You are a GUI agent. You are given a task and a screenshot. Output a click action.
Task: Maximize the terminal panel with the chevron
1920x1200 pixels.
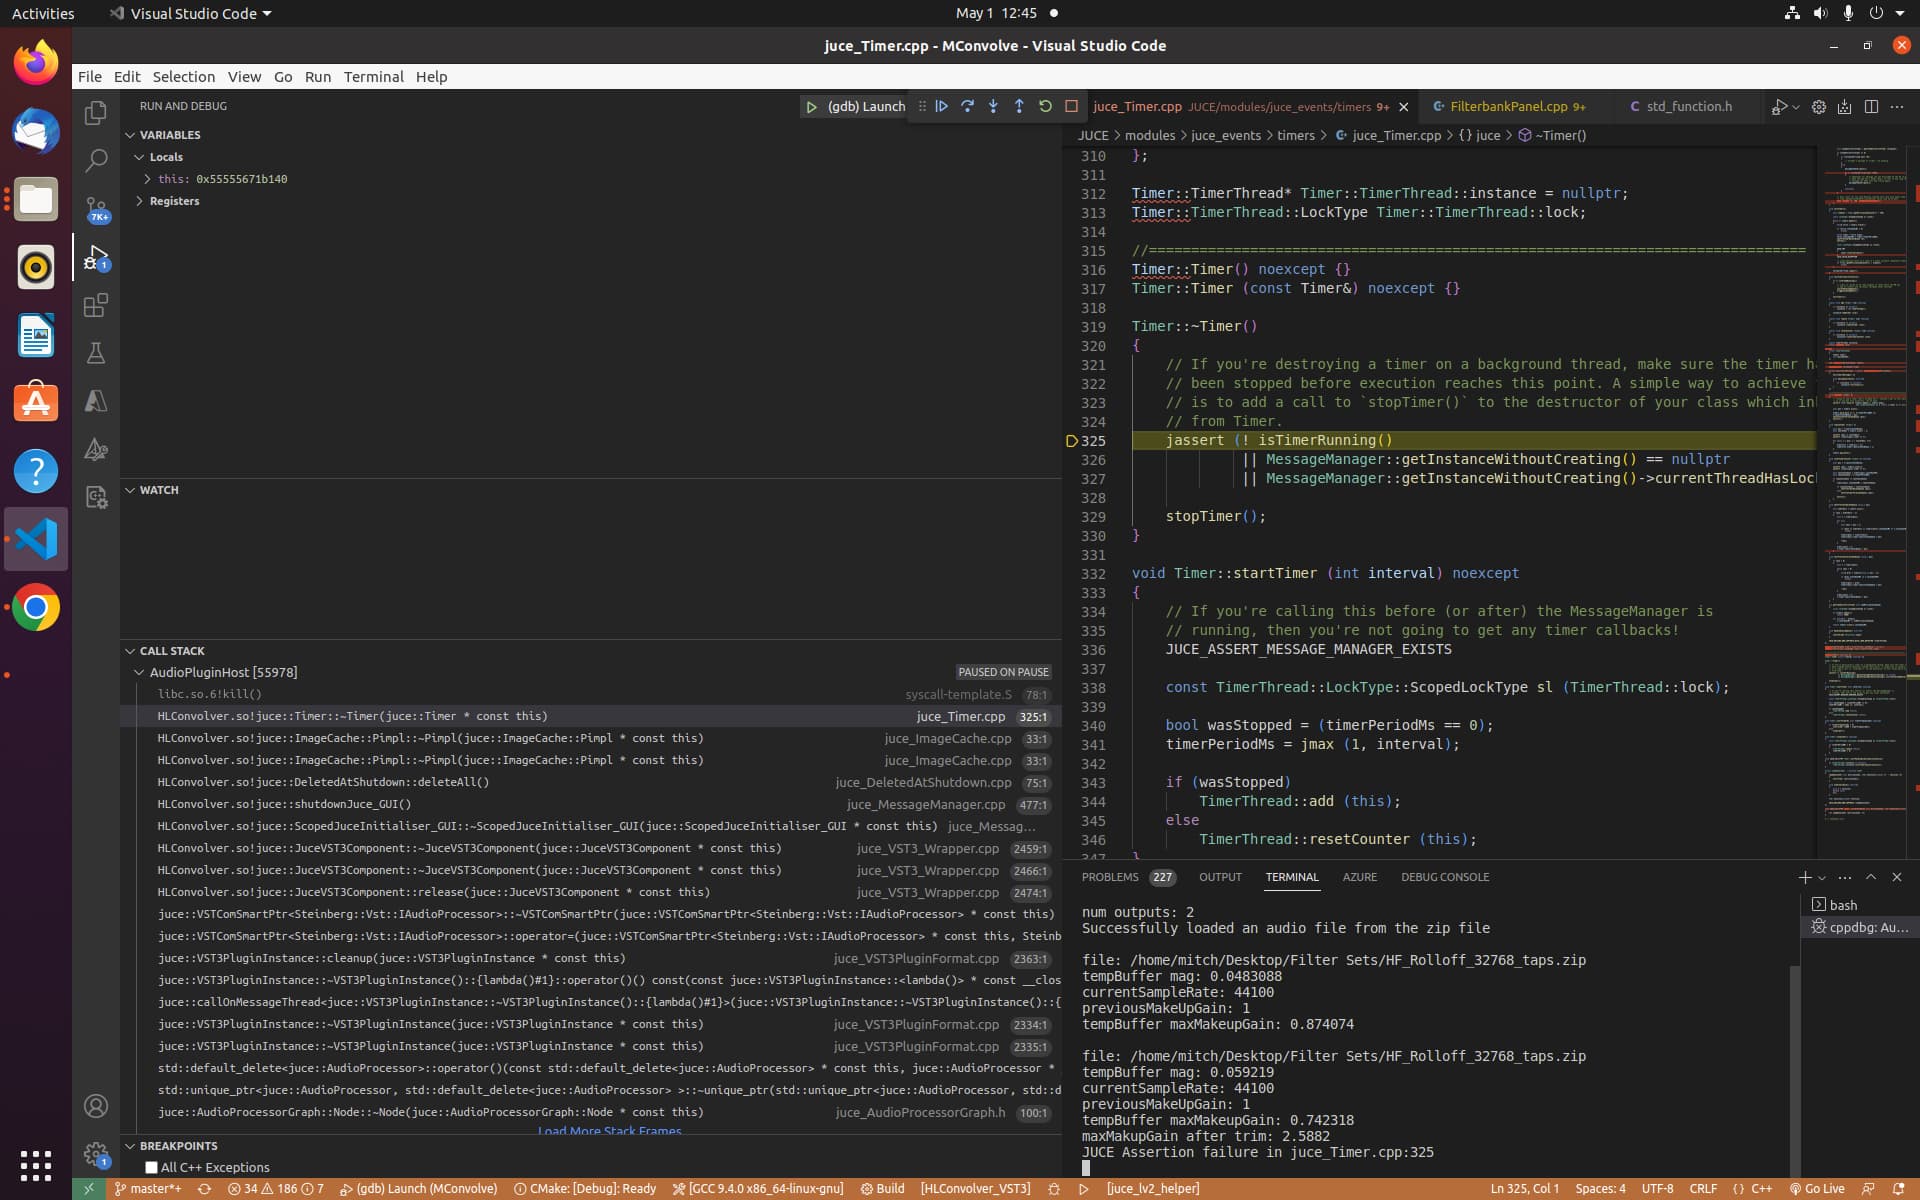[1870, 877]
